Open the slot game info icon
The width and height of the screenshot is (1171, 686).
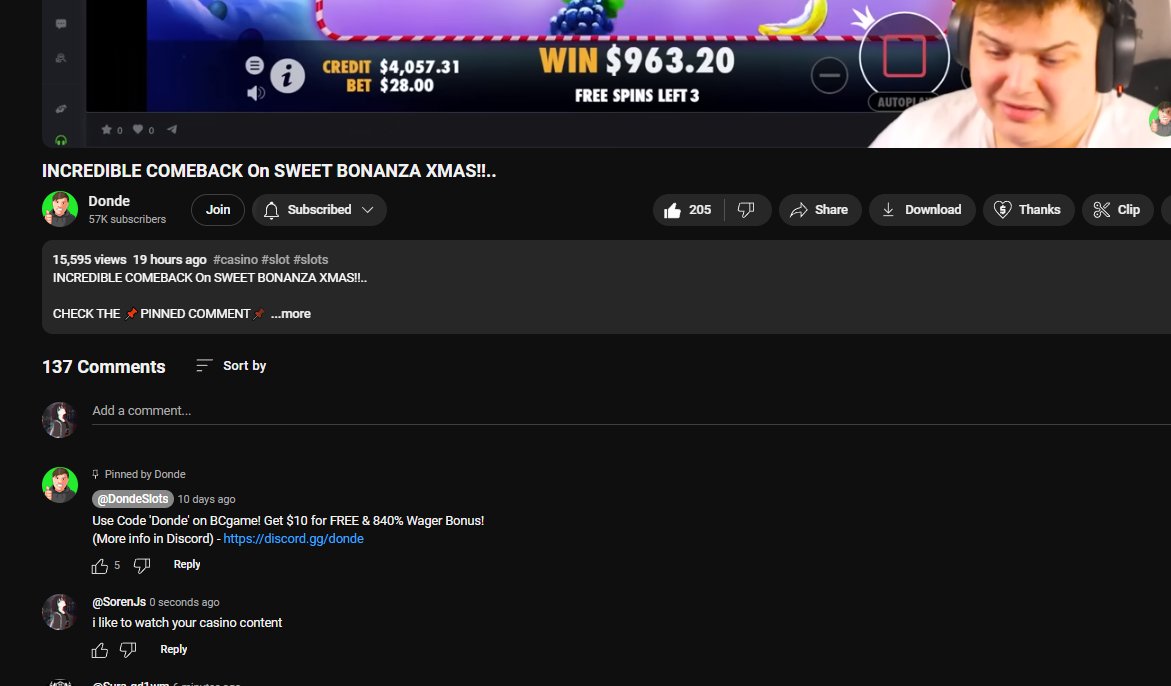pyautogui.click(x=288, y=76)
